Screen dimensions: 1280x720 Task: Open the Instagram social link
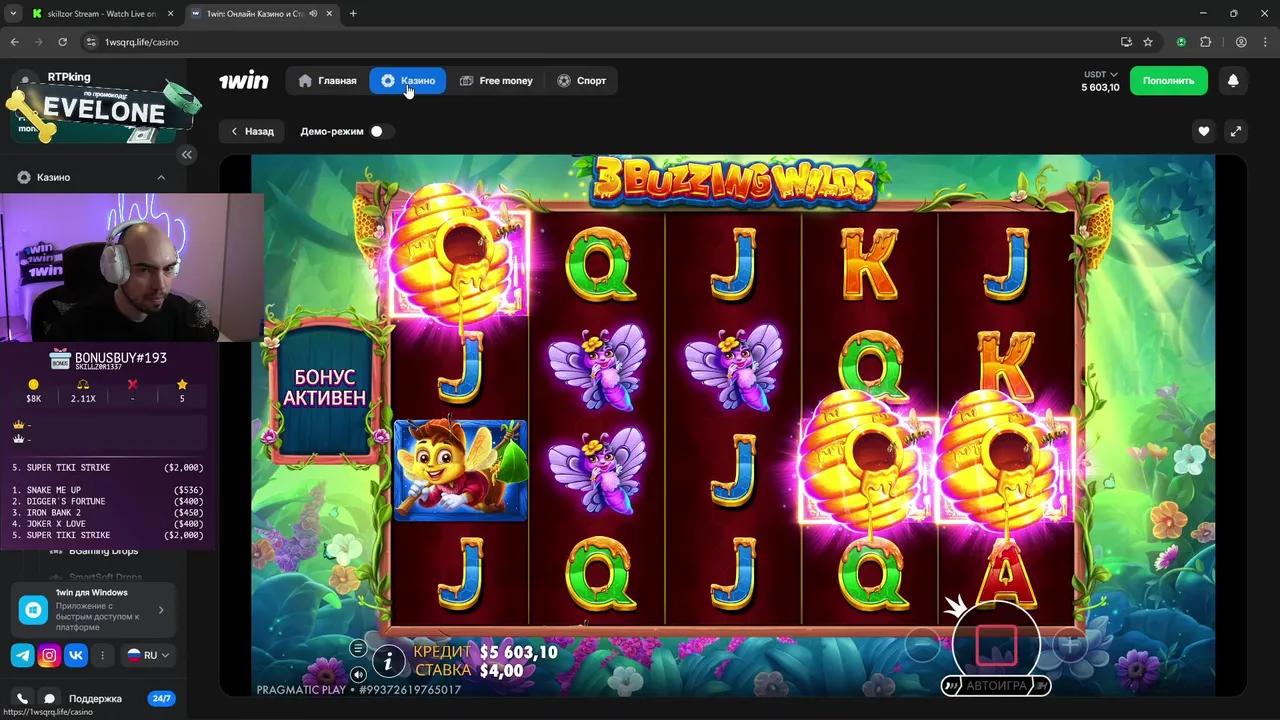click(x=49, y=655)
